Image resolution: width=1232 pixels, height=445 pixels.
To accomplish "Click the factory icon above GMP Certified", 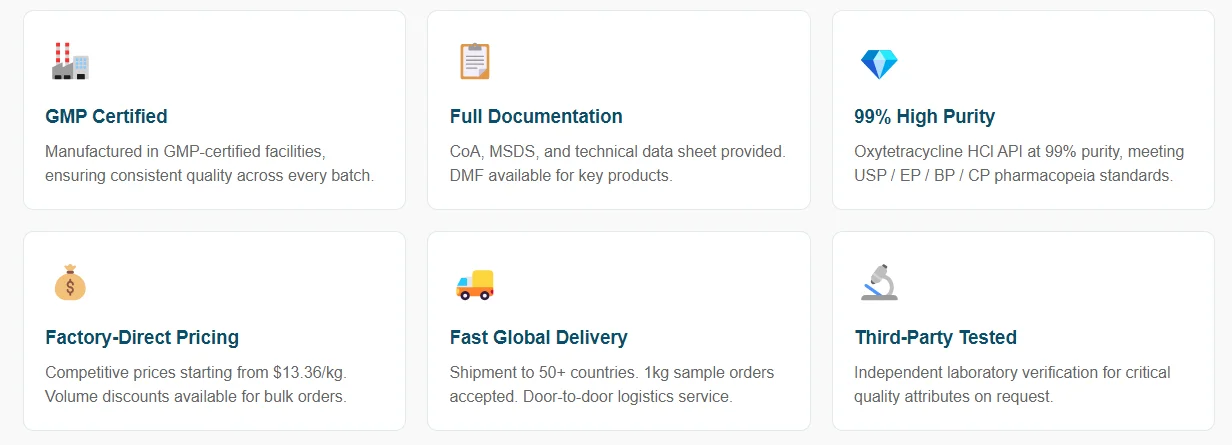I will [70, 63].
